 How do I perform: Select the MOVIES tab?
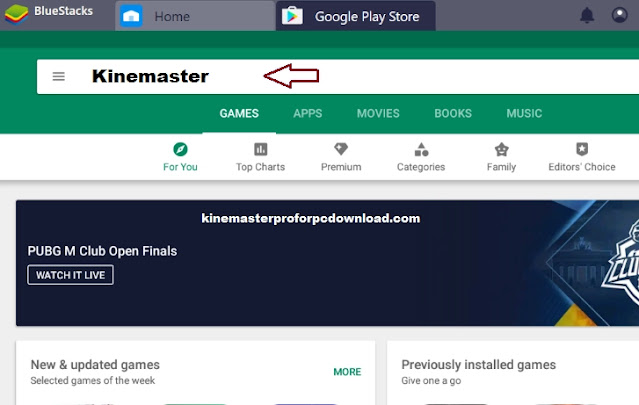coord(378,113)
